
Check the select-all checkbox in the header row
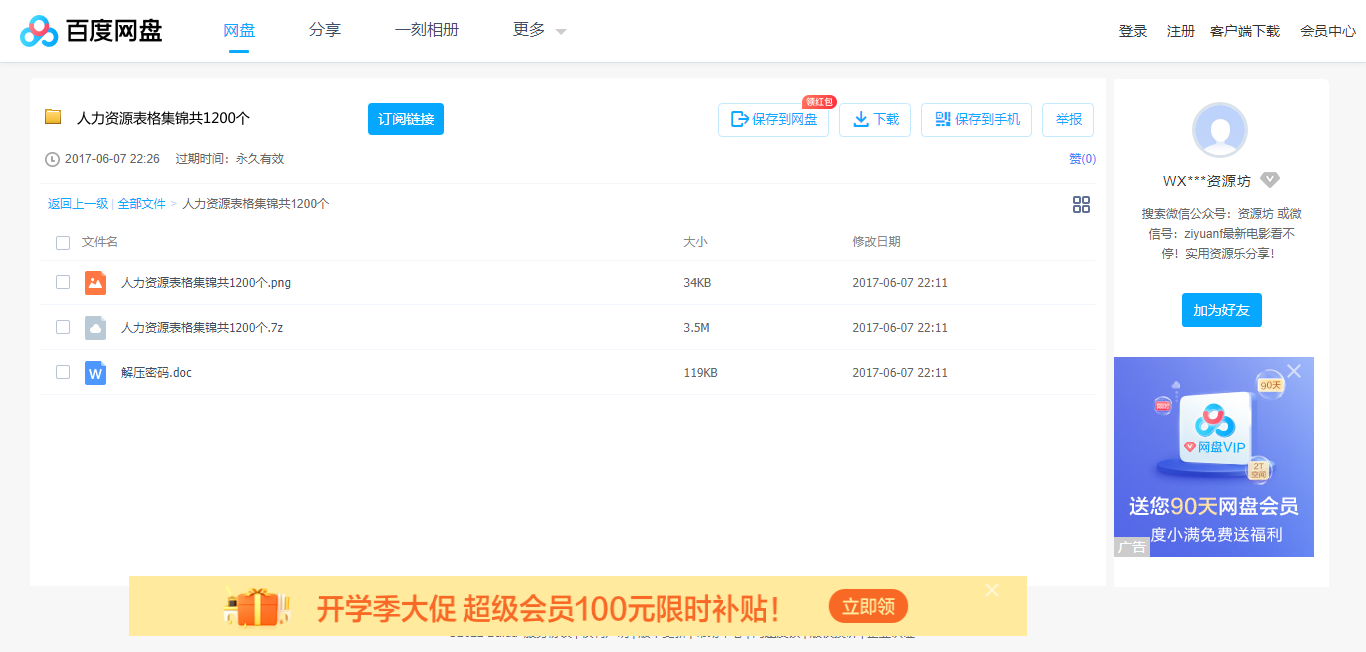63,242
